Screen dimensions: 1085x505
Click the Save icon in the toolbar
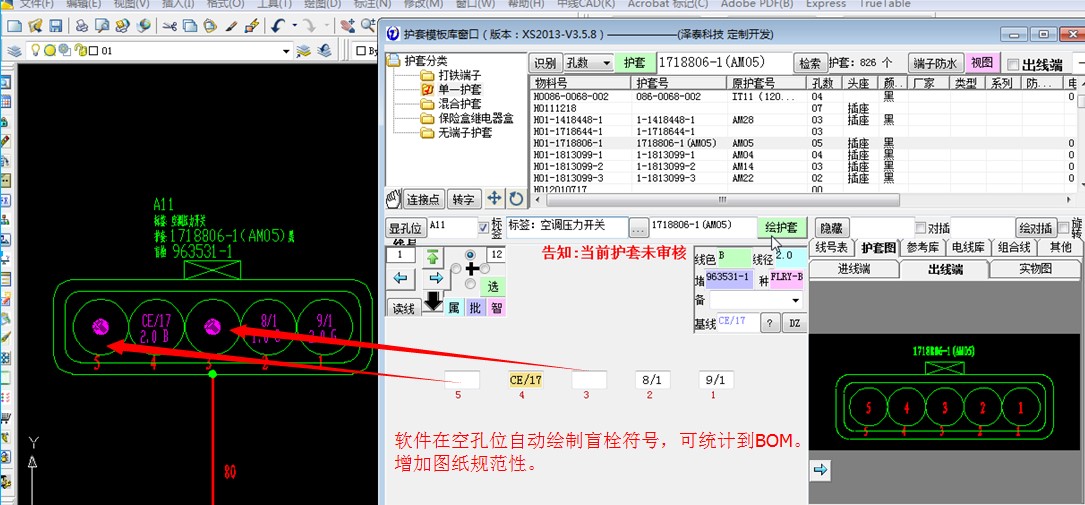[x=56, y=25]
